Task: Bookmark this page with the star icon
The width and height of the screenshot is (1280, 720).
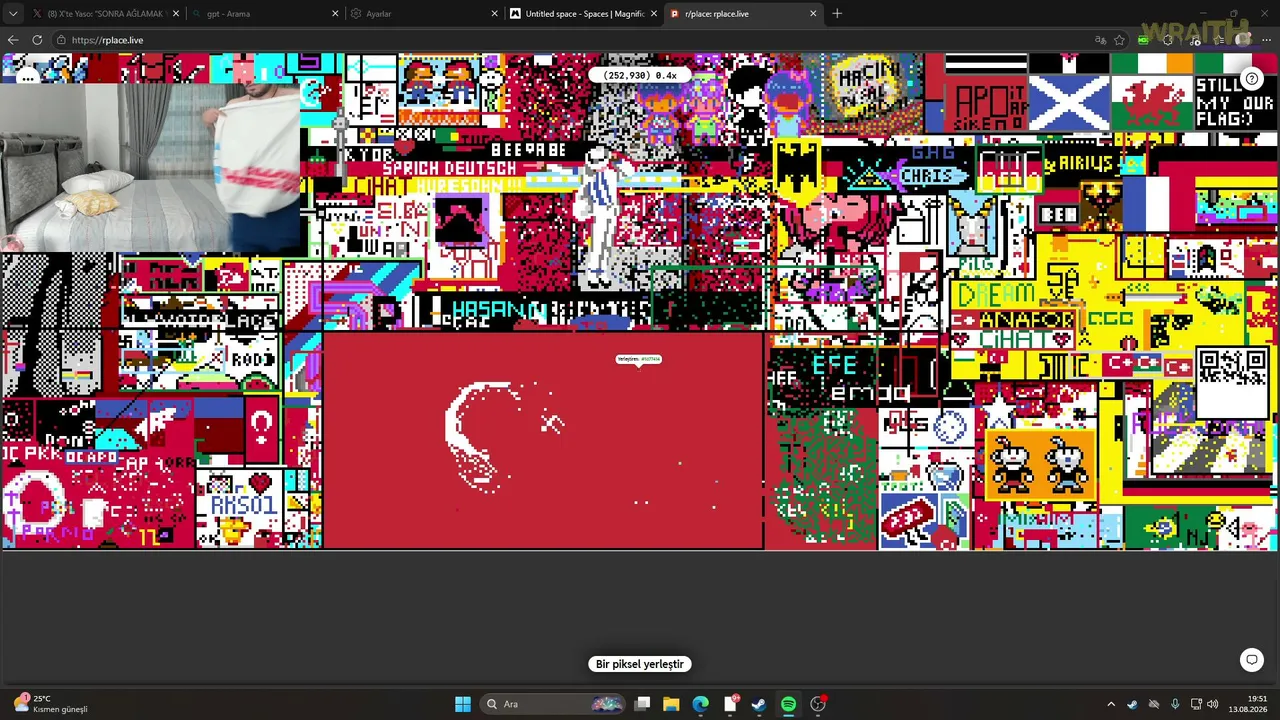Action: (1120, 40)
